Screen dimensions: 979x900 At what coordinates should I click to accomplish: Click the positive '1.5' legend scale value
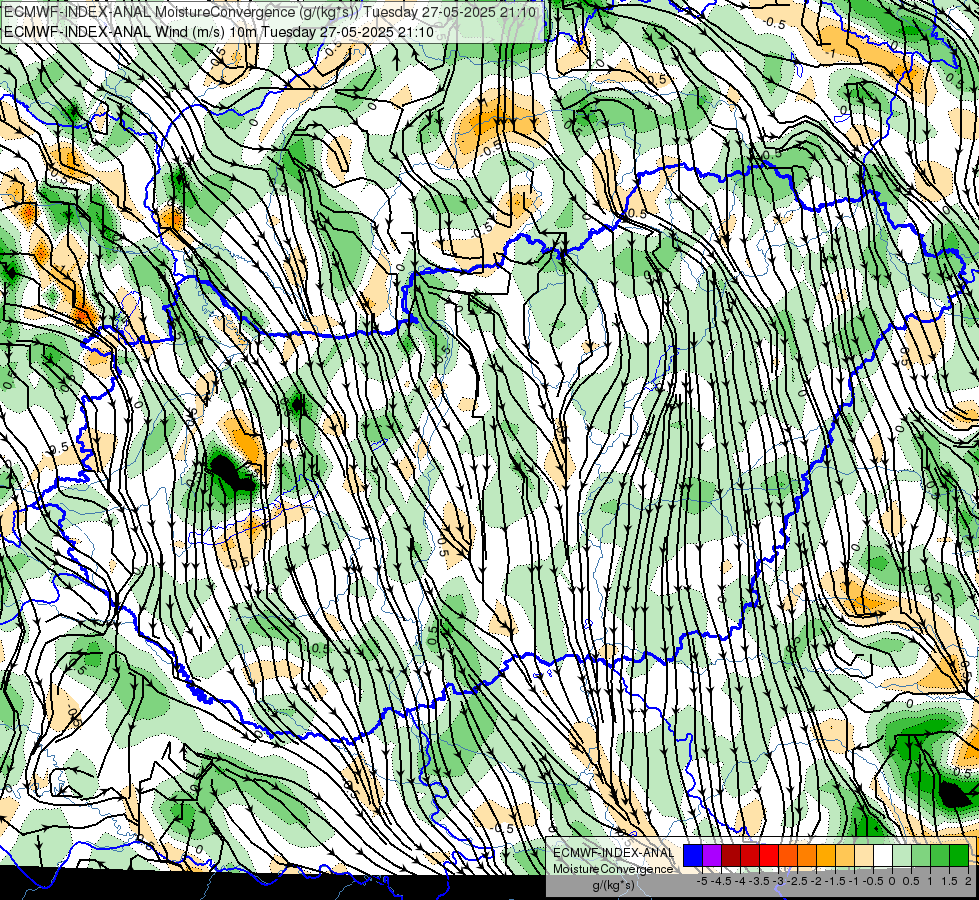tap(948, 881)
